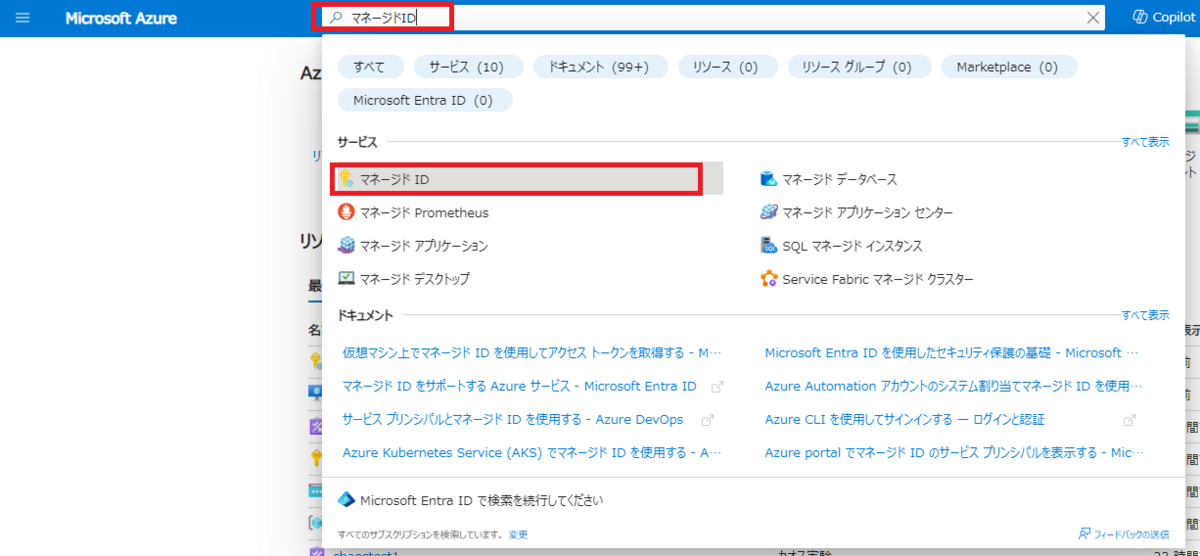Open the Copilot icon in header
Viewport: 1200px width, 556px height.
pyautogui.click(x=1139, y=17)
